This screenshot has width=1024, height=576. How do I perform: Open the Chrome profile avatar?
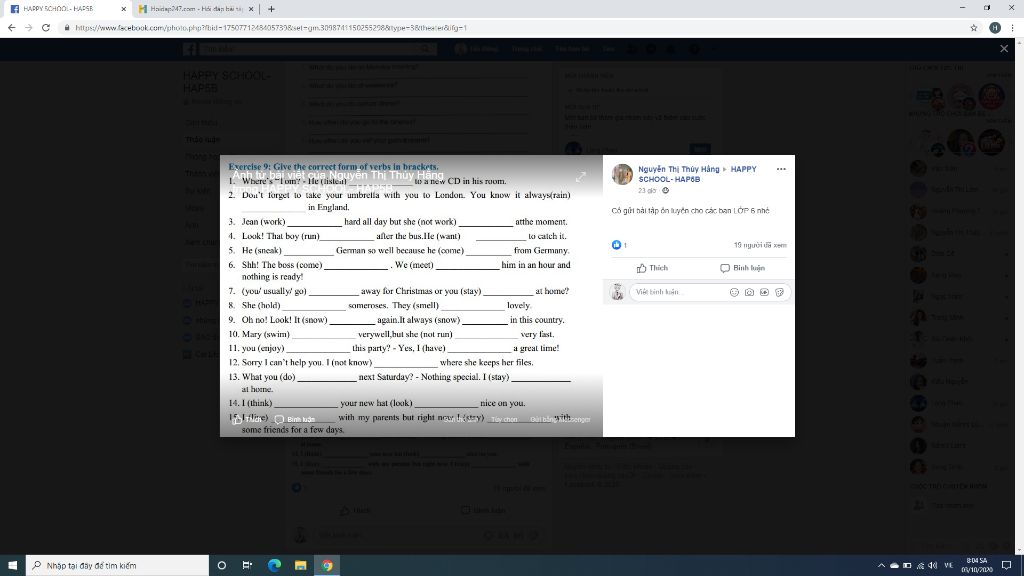point(995,27)
